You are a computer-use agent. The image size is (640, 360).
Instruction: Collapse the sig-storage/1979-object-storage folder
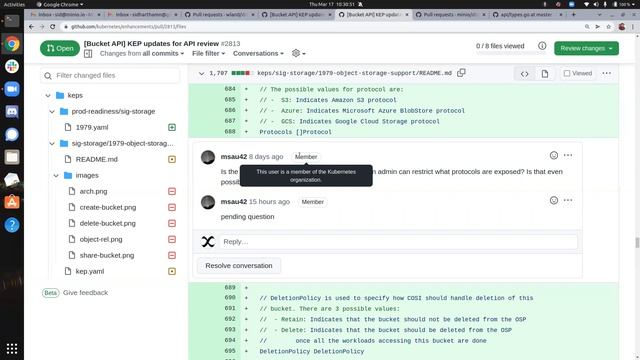(52, 144)
